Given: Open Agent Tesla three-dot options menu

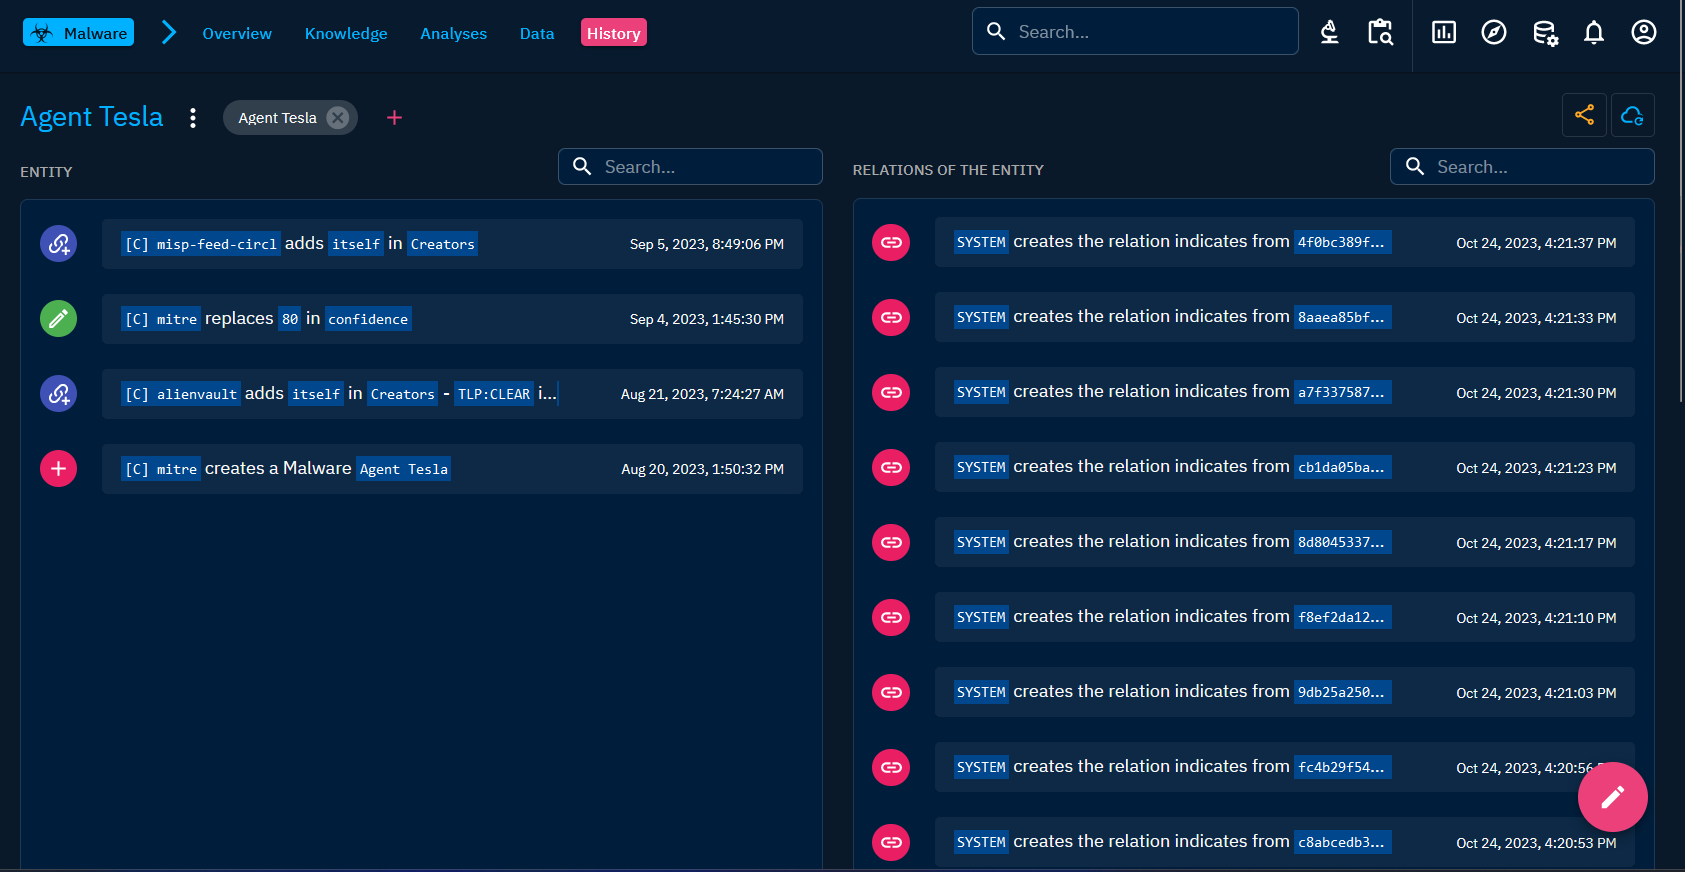Looking at the screenshot, I should coord(193,118).
